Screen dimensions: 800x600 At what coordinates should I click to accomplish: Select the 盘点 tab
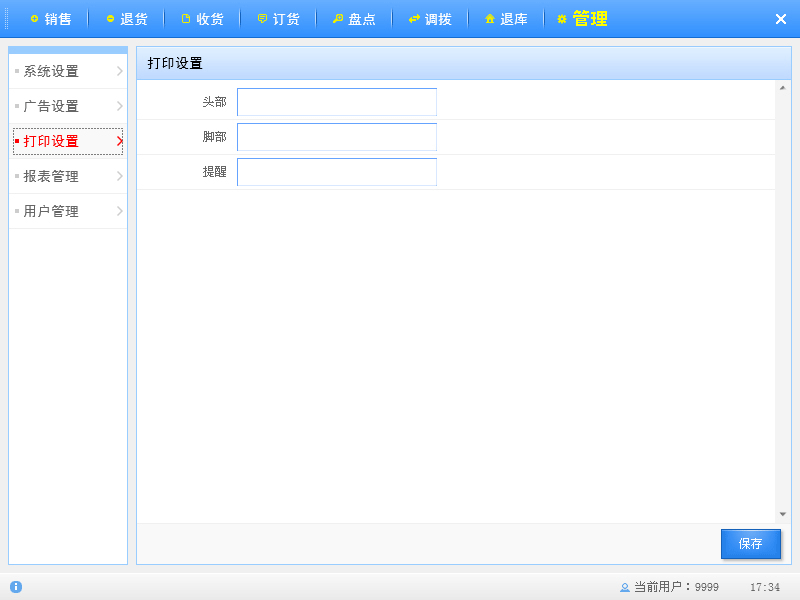(355, 19)
